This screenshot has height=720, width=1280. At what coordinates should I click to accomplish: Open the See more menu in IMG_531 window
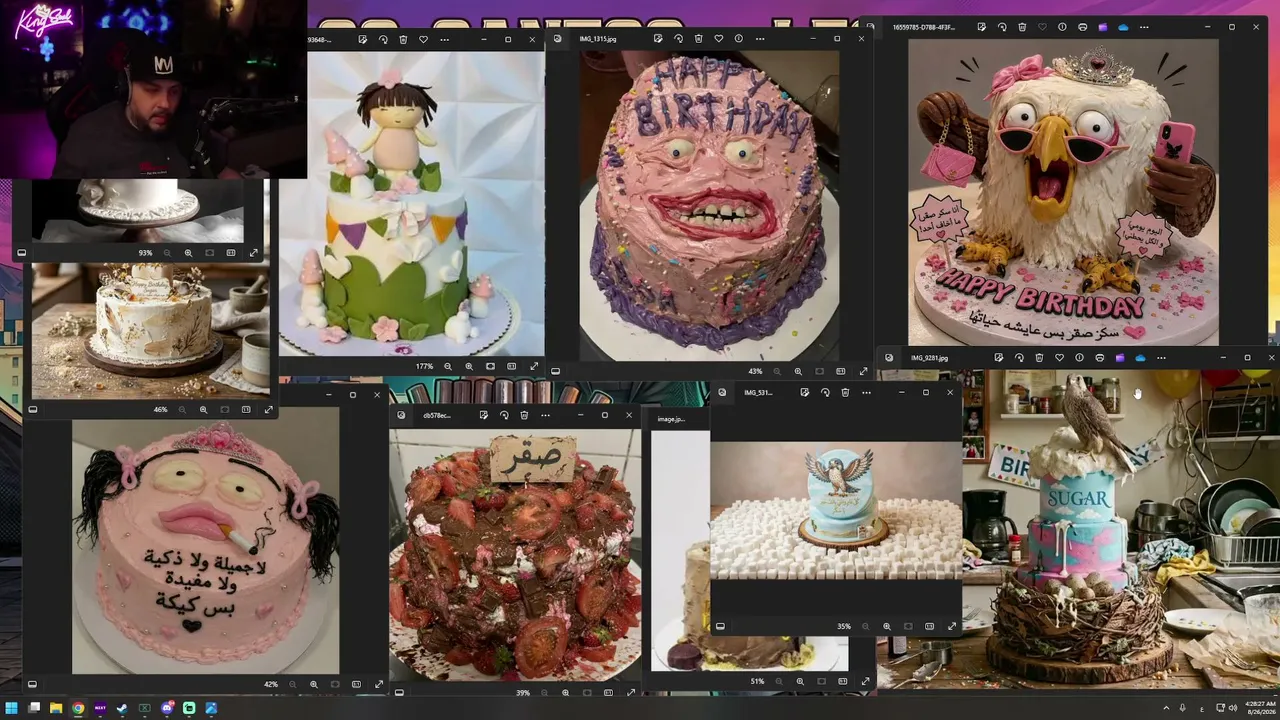(x=866, y=393)
